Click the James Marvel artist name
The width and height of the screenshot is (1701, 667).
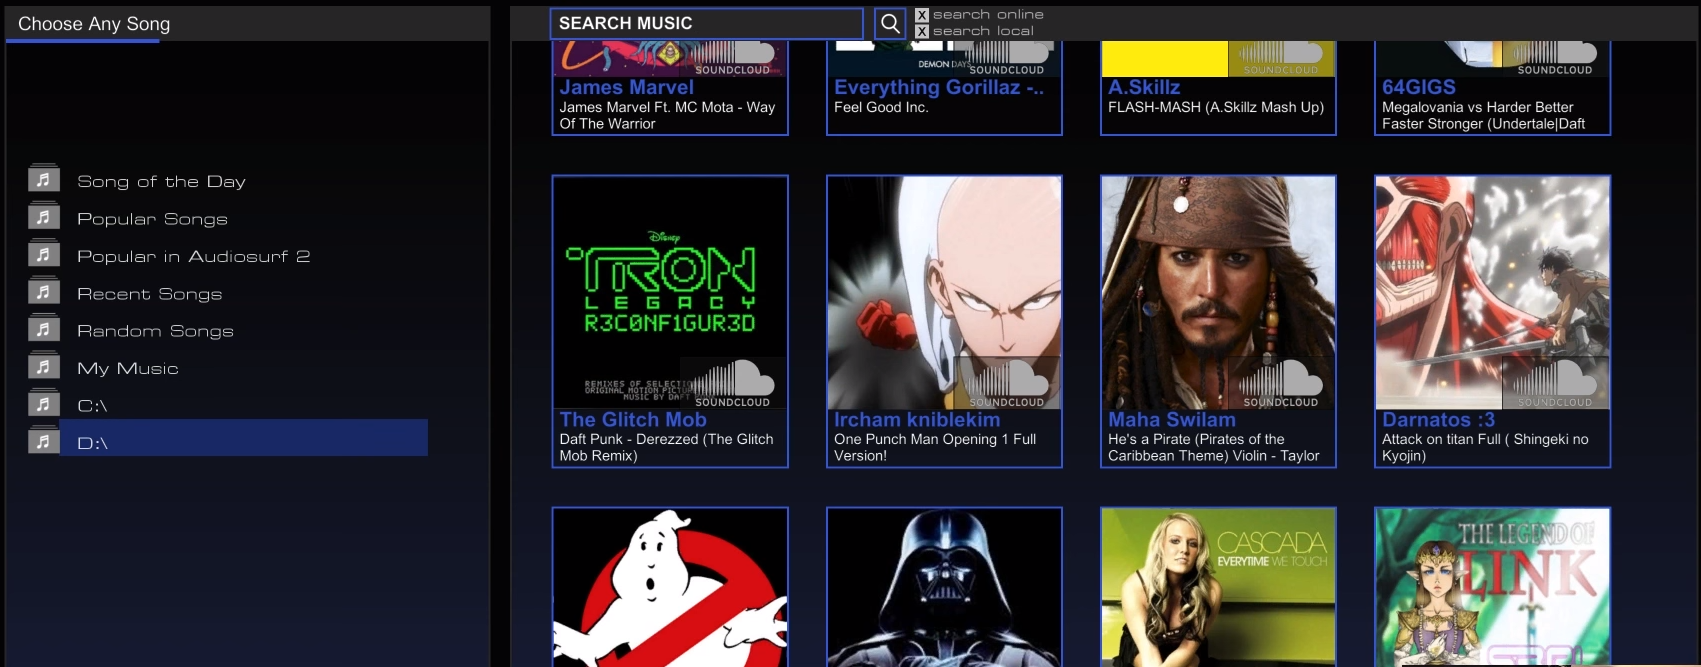click(626, 88)
